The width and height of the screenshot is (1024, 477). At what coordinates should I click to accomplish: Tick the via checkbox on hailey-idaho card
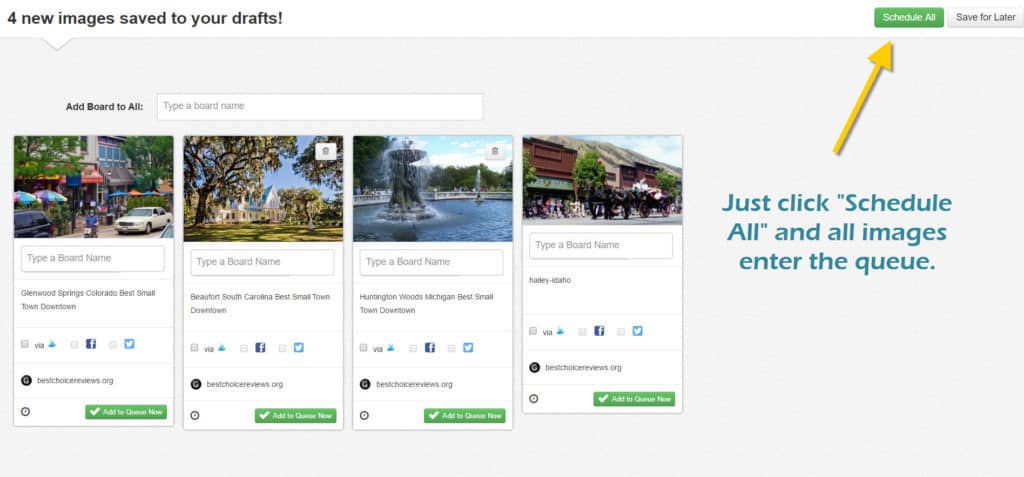point(533,331)
